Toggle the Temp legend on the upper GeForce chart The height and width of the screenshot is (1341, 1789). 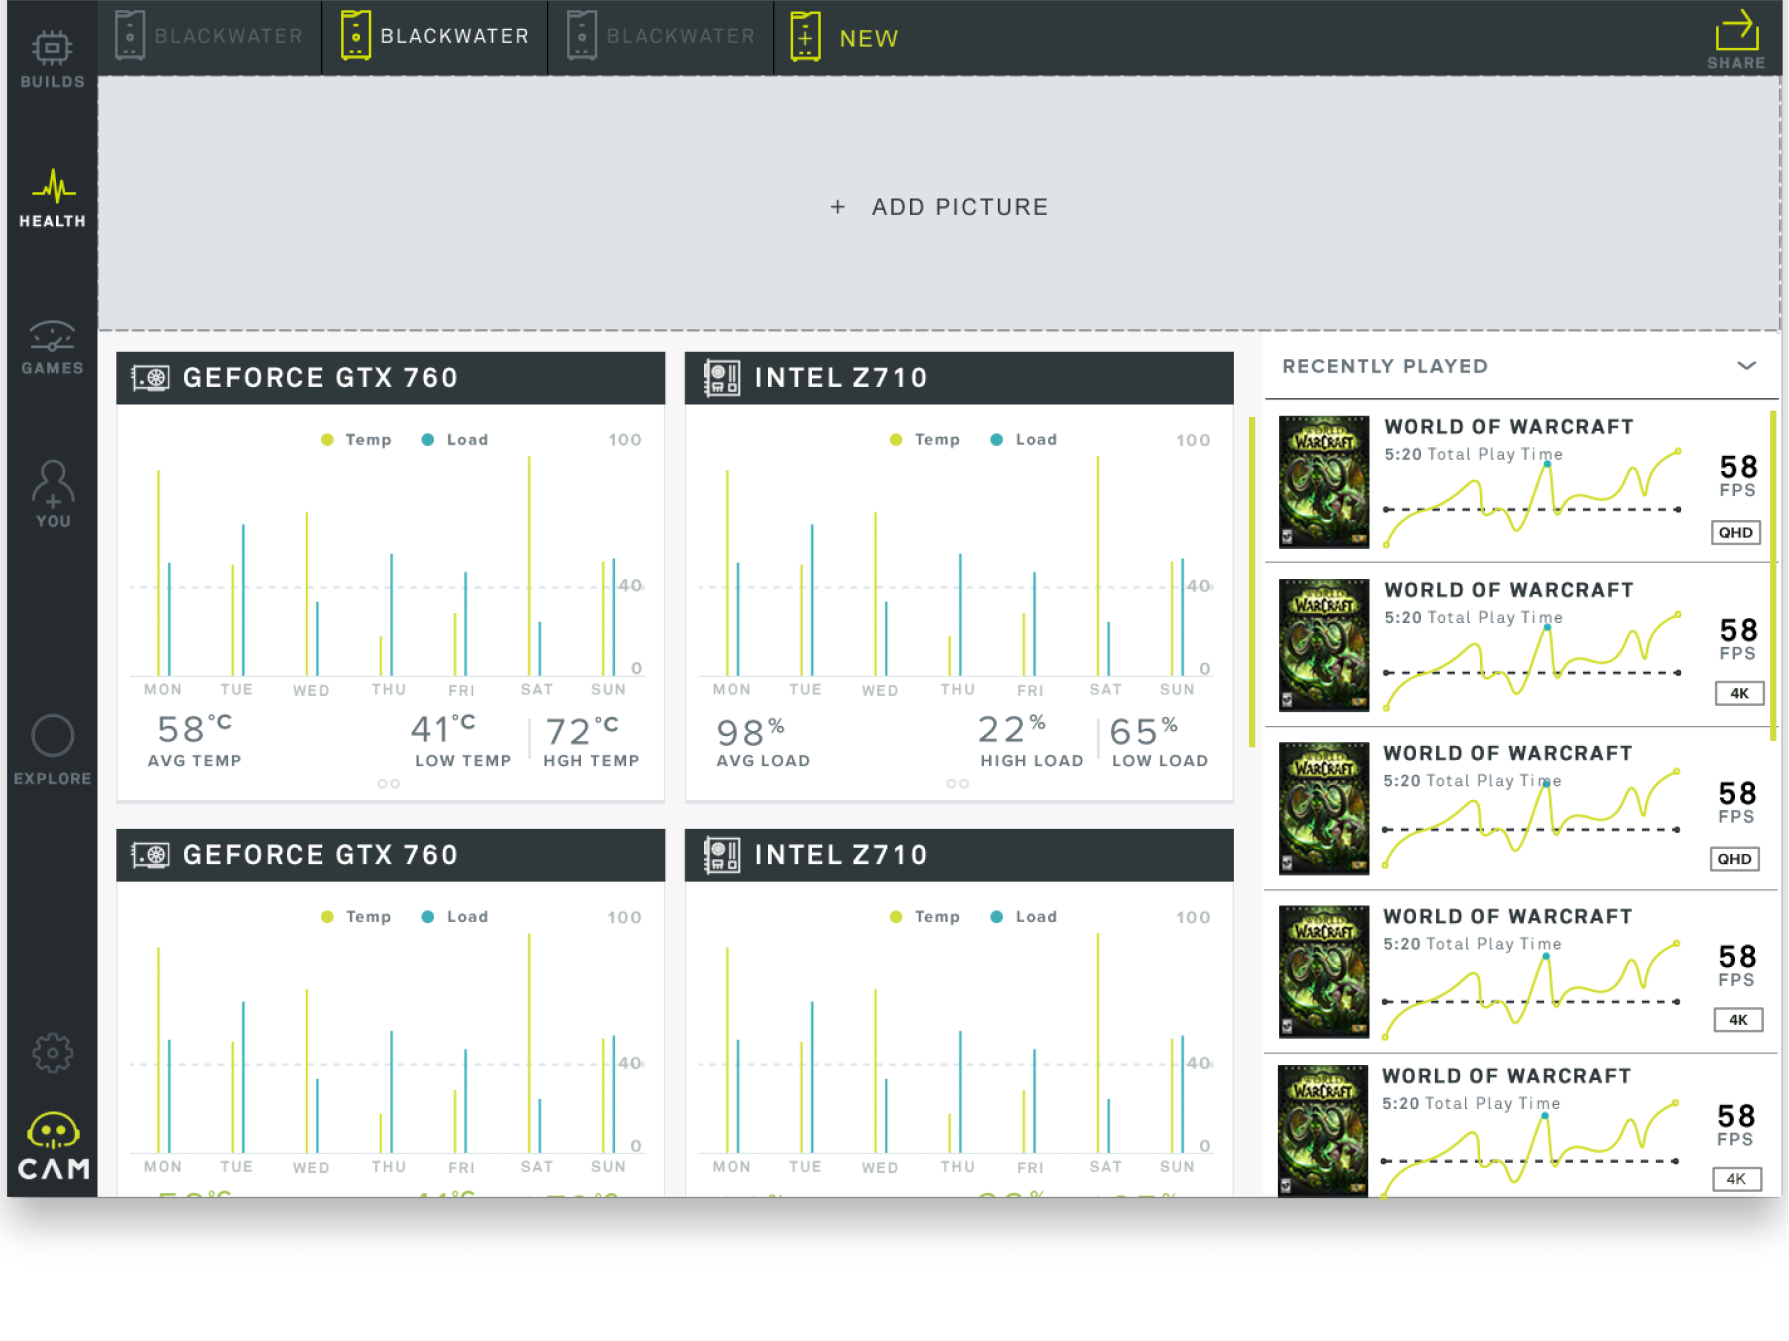(x=356, y=440)
